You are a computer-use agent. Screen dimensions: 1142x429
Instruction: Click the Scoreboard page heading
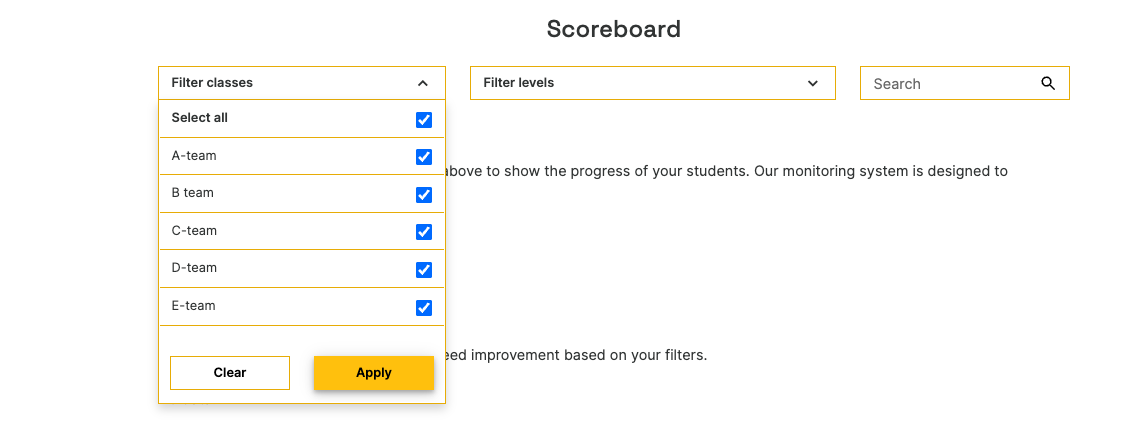click(613, 29)
